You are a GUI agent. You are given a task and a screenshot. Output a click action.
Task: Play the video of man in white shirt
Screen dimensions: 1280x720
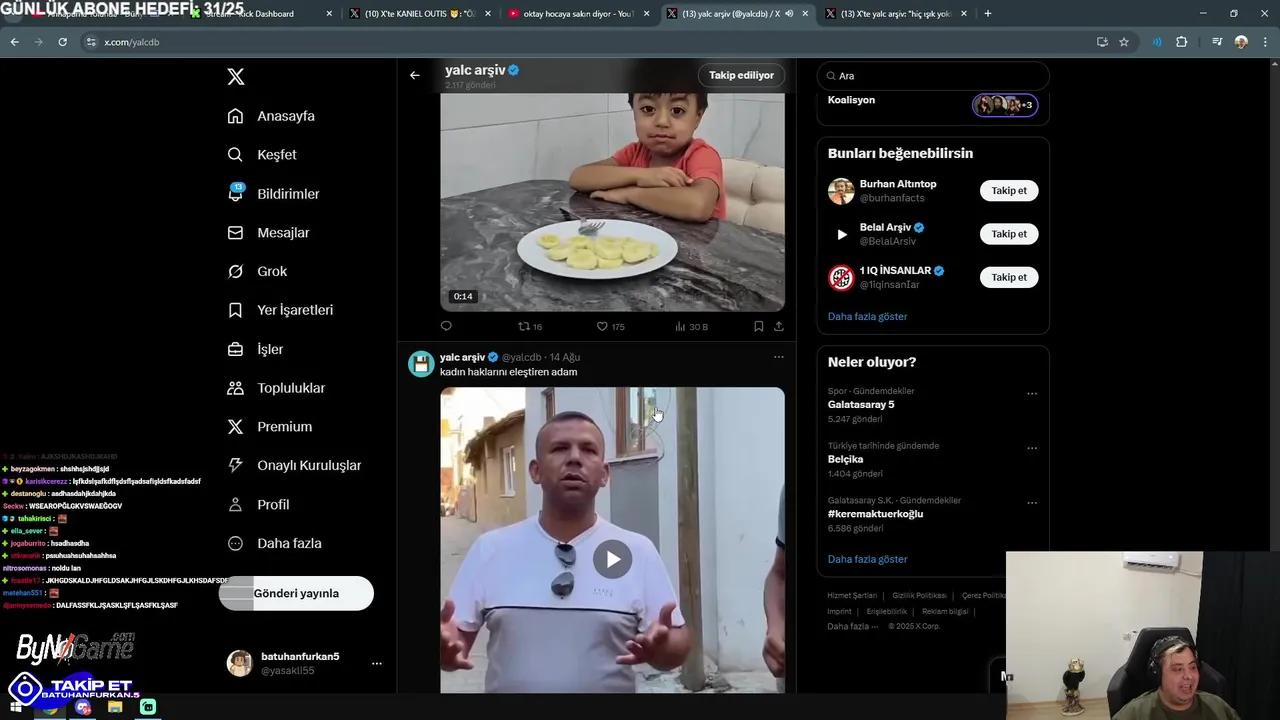tap(612, 559)
